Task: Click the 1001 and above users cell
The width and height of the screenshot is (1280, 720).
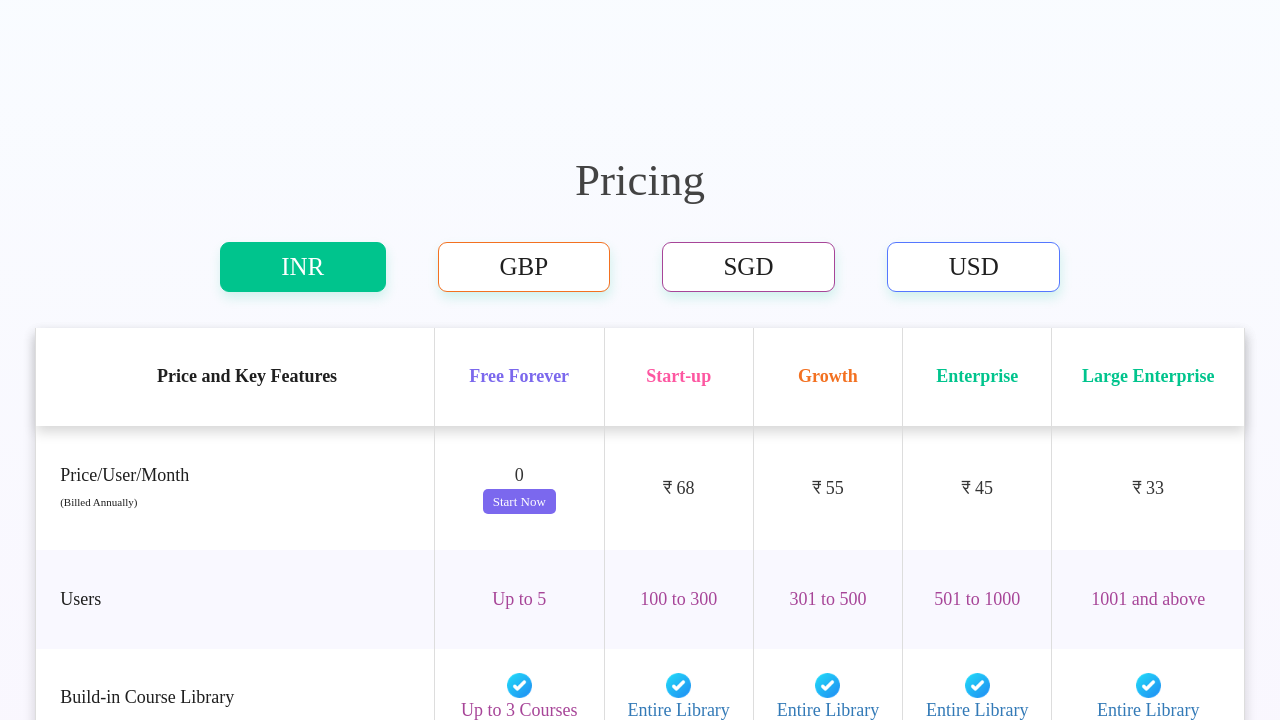Action: pyautogui.click(x=1148, y=599)
